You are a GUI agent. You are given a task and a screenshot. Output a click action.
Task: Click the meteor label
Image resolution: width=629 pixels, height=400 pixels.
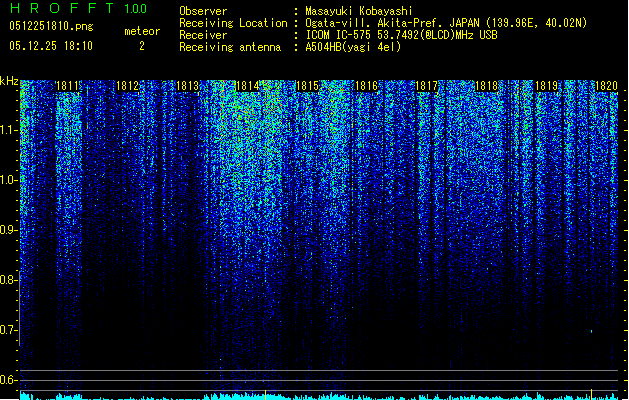pyautogui.click(x=142, y=31)
